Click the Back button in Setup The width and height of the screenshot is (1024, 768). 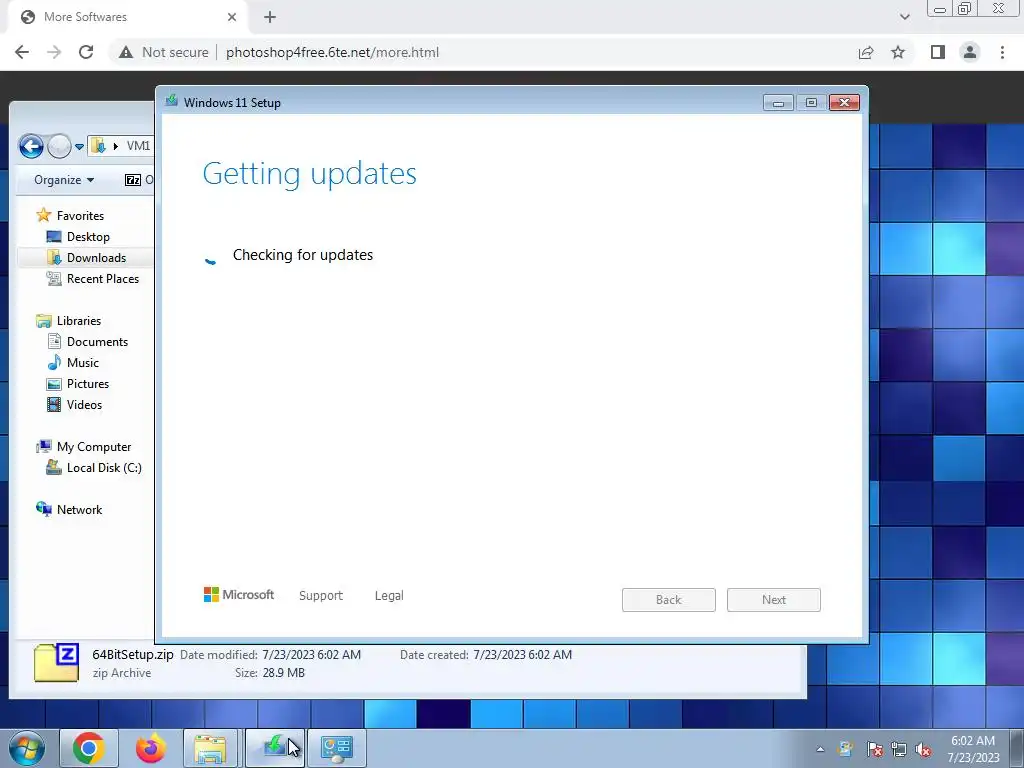(669, 600)
